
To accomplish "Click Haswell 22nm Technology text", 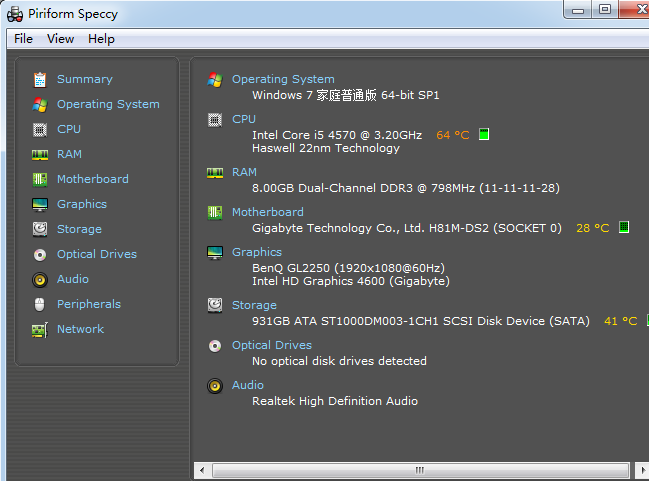I will click(326, 148).
